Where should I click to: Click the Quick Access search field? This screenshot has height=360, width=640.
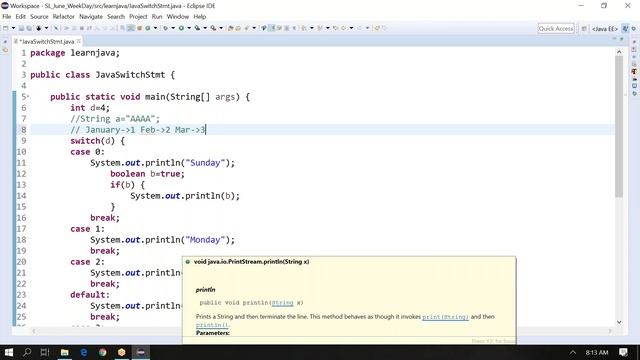556,29
